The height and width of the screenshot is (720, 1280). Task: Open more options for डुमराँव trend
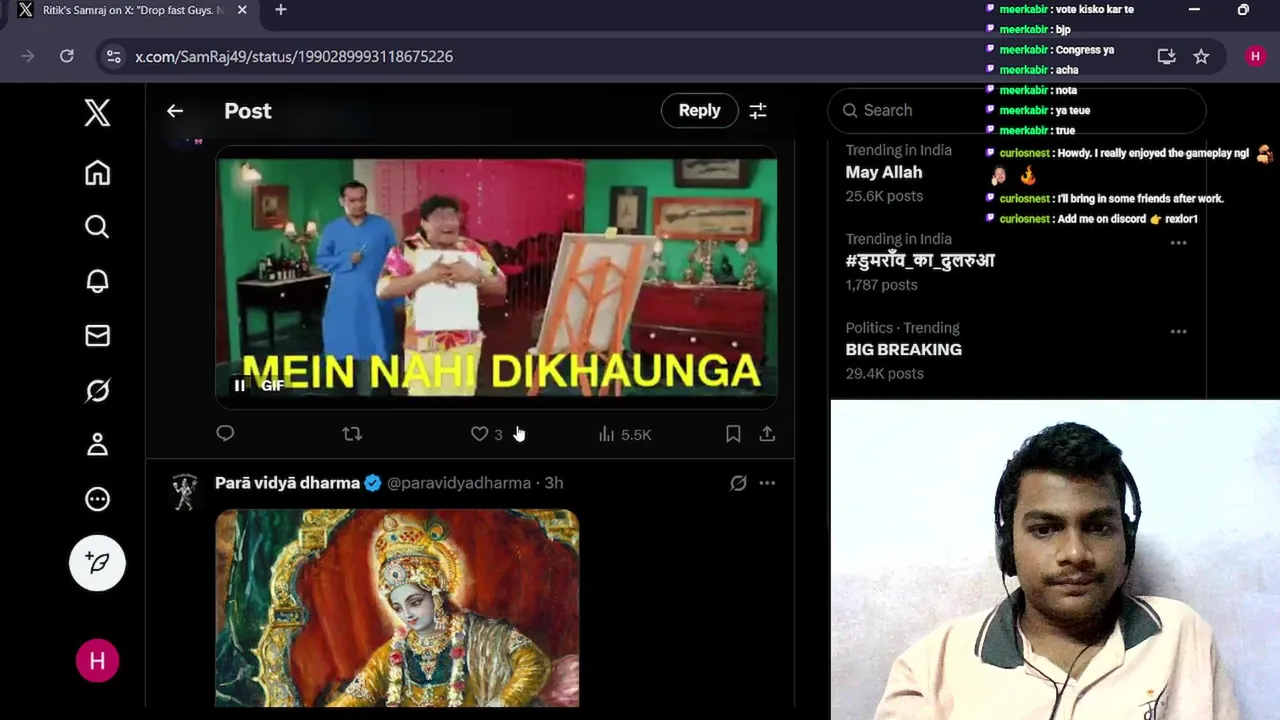tap(1178, 243)
